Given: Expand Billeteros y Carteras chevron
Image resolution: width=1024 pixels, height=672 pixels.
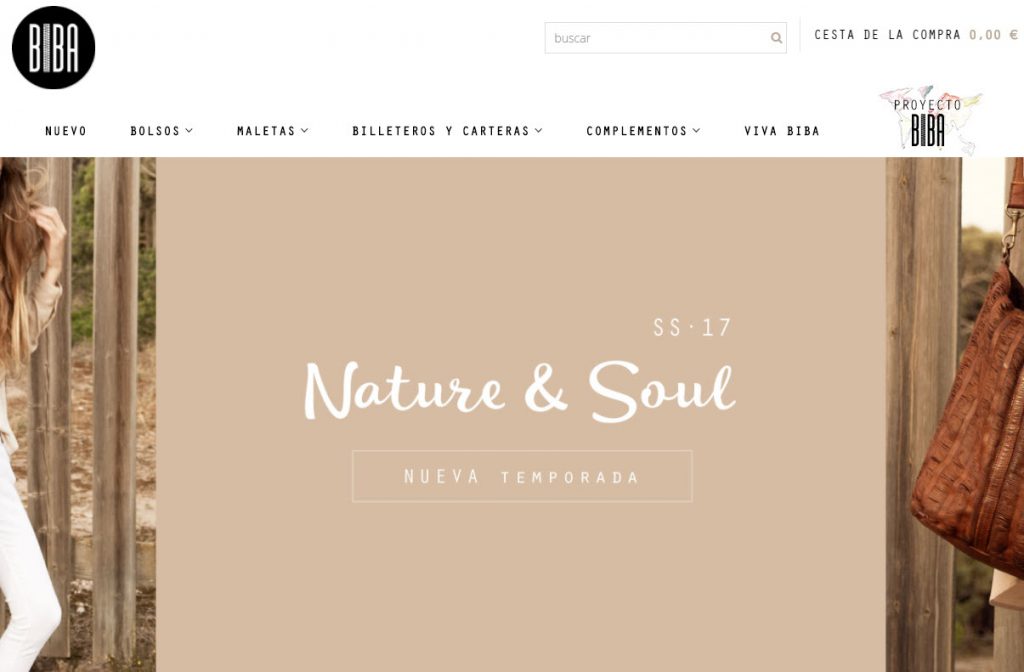Looking at the screenshot, I should click(x=539, y=131).
